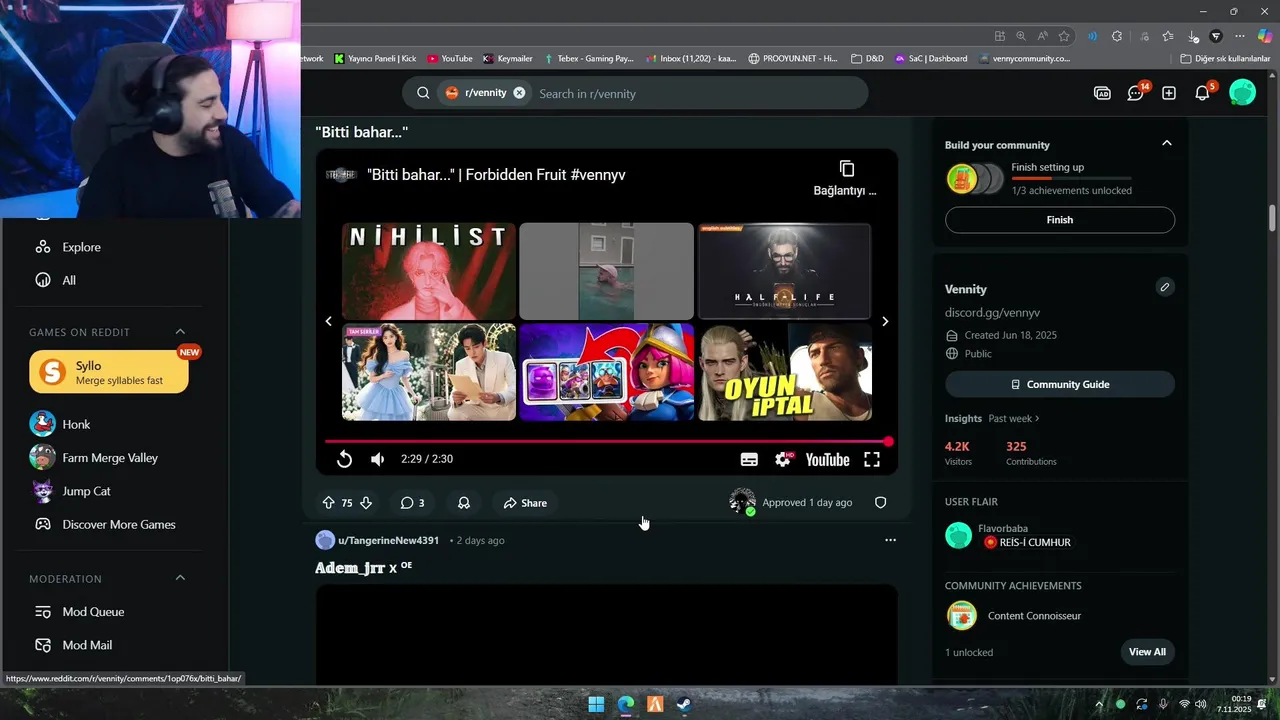Replay the YouTube video
The image size is (1280, 720).
(344, 459)
